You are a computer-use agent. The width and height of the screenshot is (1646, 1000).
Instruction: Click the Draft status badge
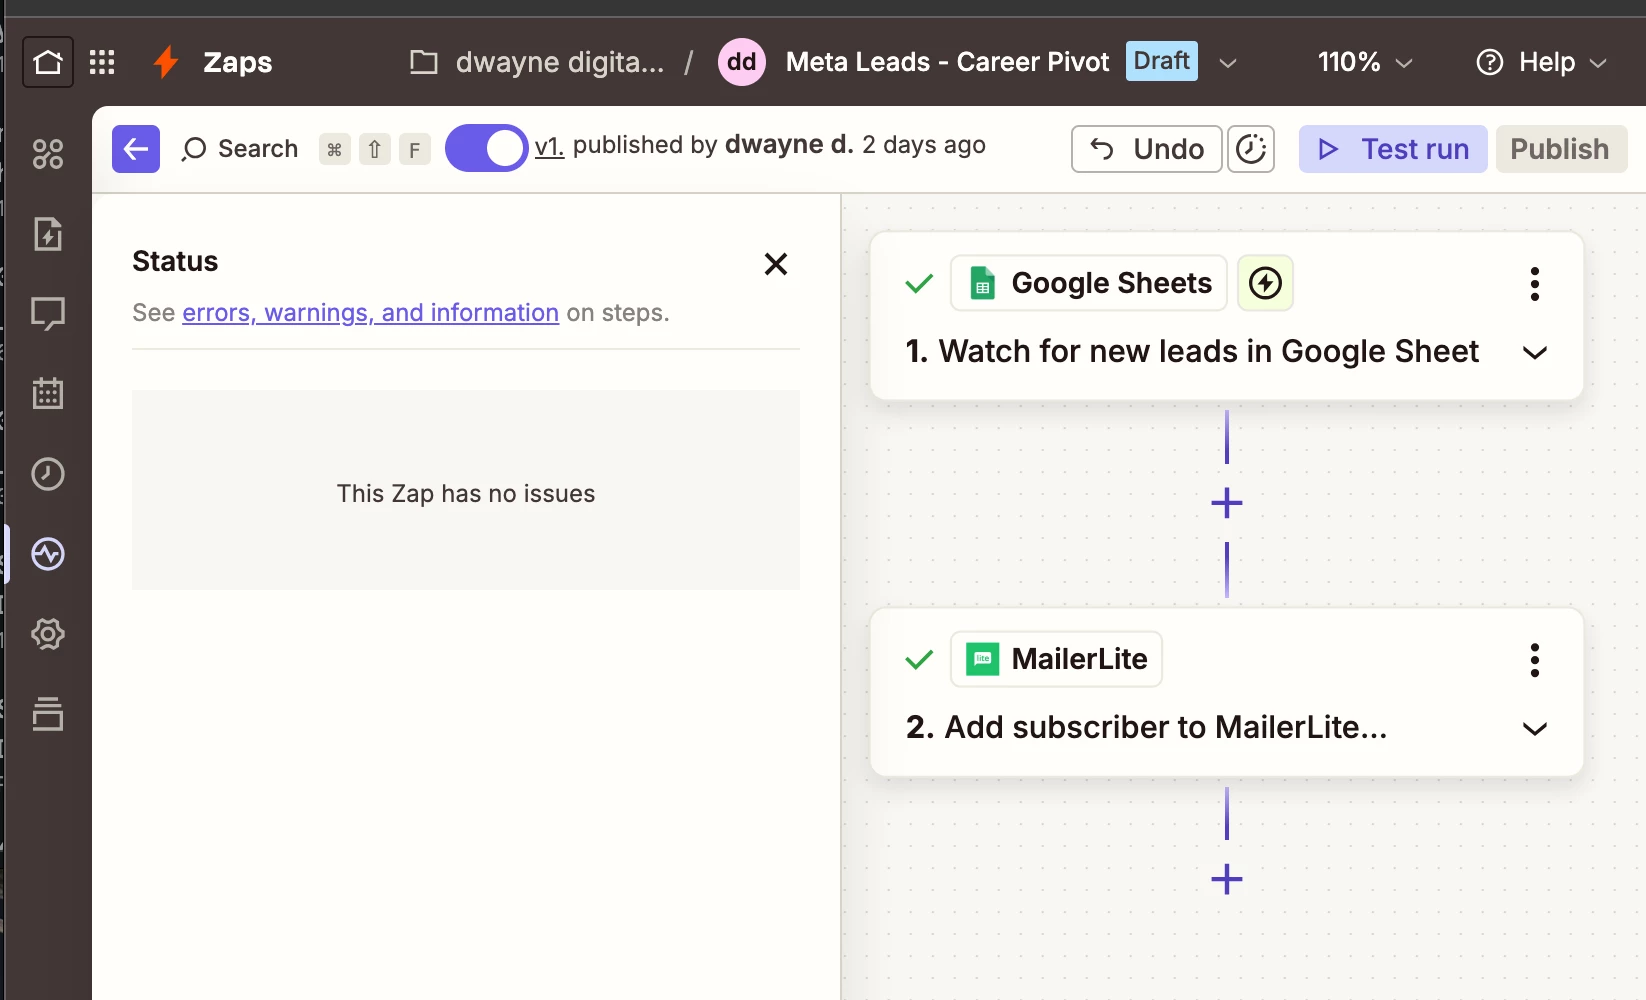1161,61
